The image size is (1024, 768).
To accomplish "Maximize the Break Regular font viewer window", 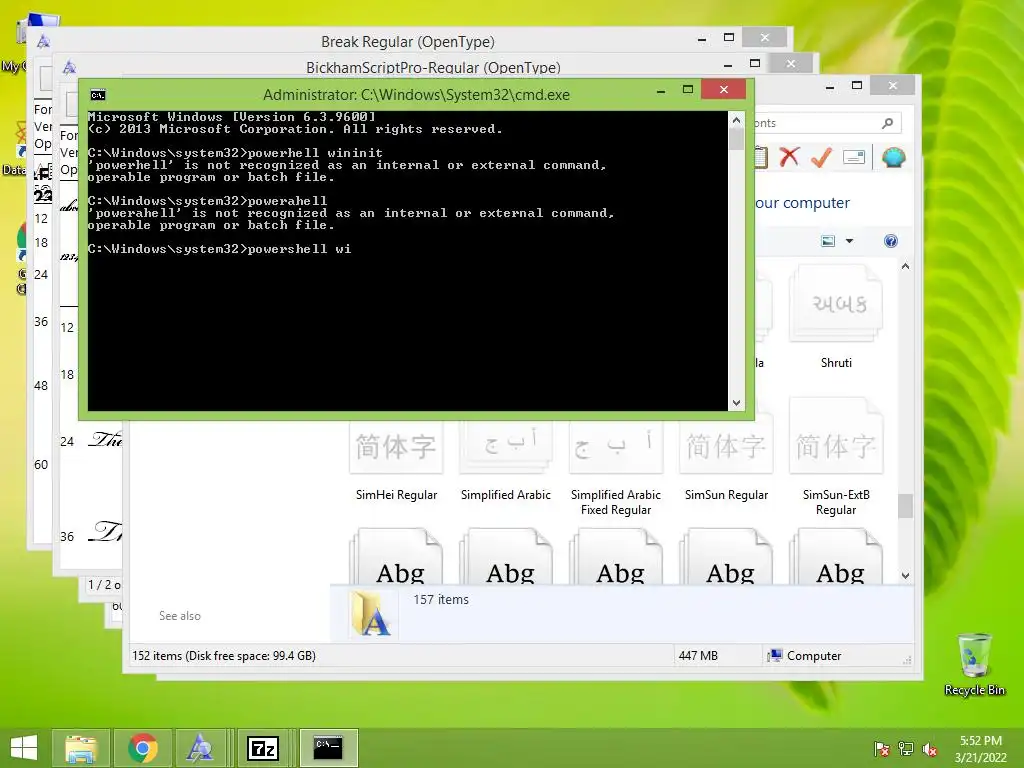I will click(x=729, y=38).
